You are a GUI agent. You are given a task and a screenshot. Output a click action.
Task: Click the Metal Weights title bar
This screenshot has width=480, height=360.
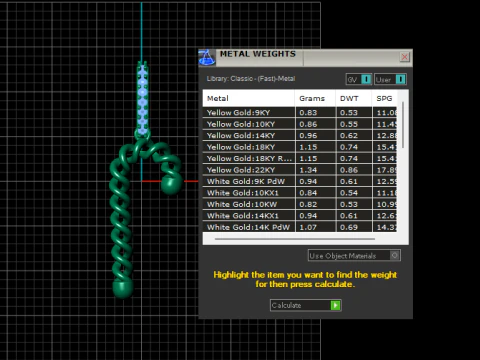[x=305, y=58]
